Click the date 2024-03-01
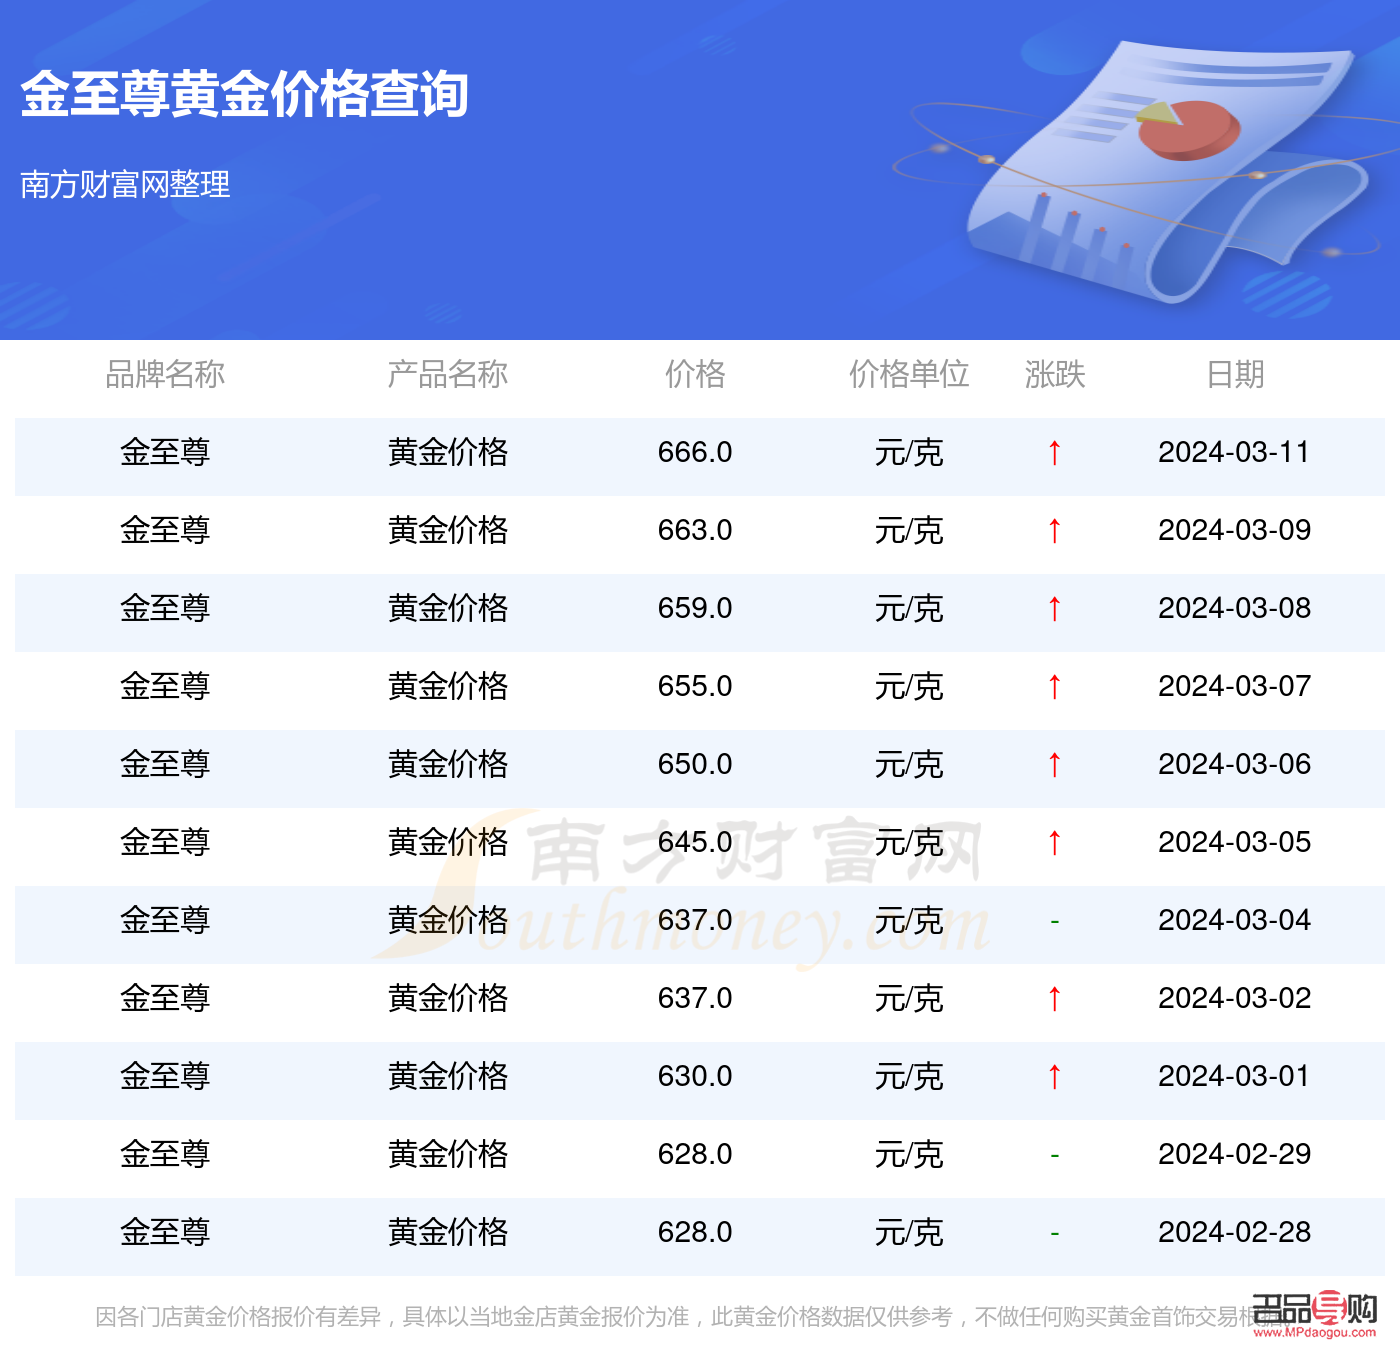 pos(1234,1076)
